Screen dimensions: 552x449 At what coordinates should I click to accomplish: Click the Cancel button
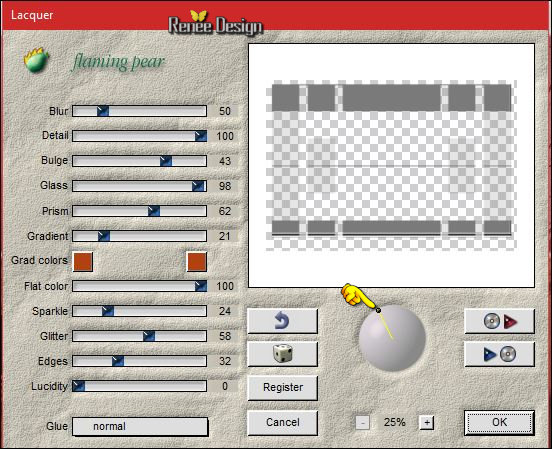(x=283, y=422)
